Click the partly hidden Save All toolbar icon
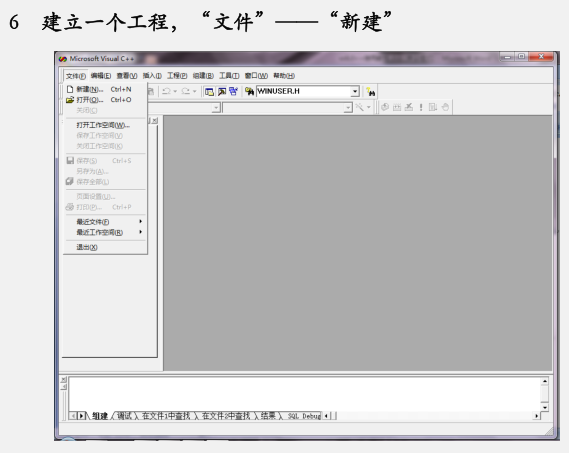This screenshot has width=569, height=453. [151, 91]
